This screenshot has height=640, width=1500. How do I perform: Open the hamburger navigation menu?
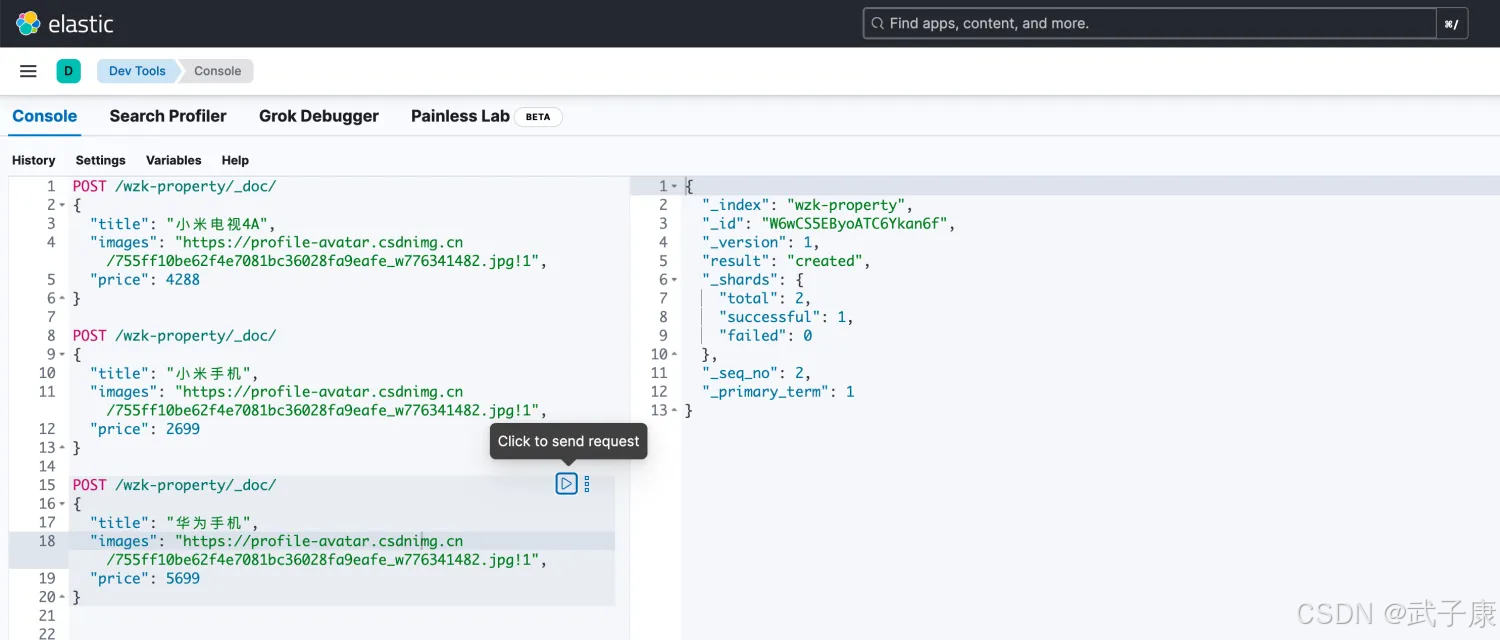point(28,71)
